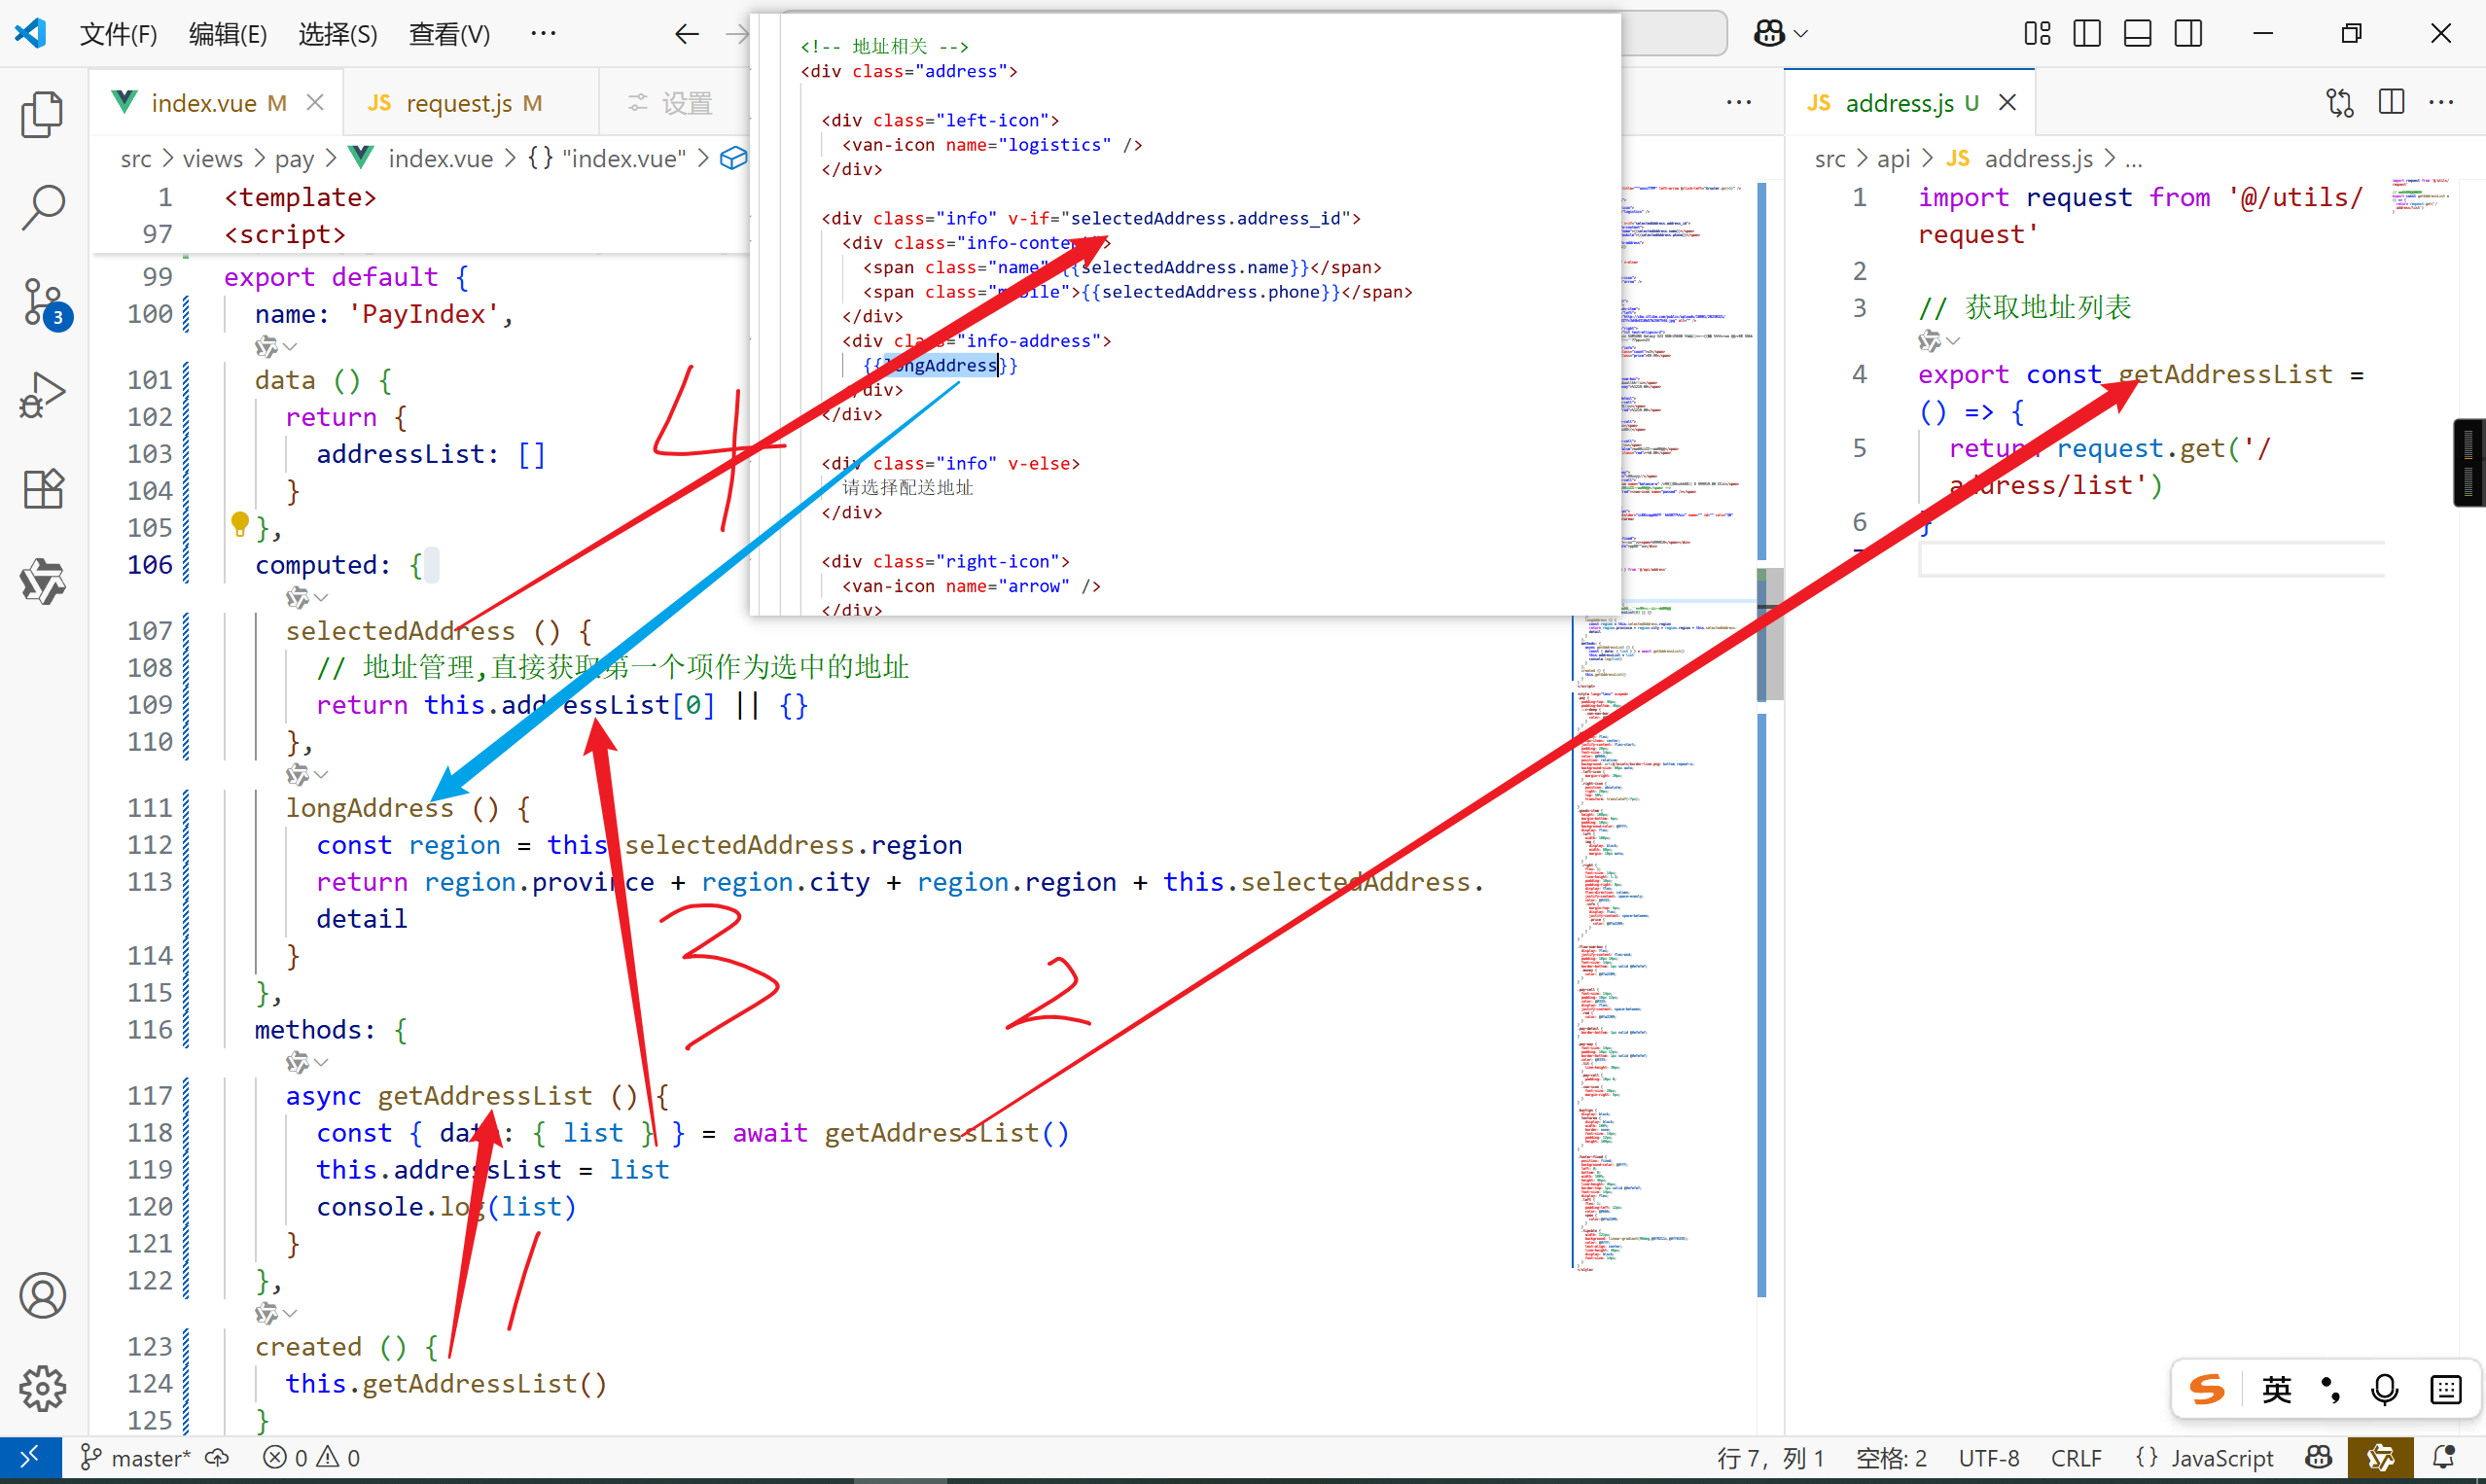This screenshot has width=2486, height=1484.
Task: Click the Accounts icon in activity bar
Action: pos(42,1296)
